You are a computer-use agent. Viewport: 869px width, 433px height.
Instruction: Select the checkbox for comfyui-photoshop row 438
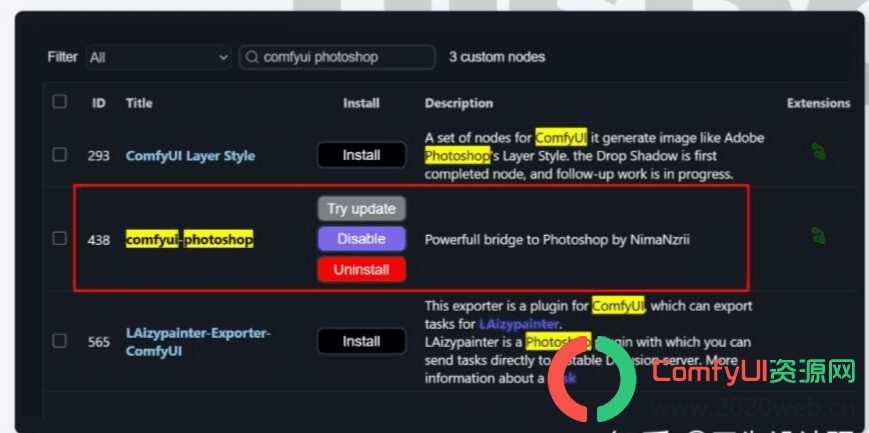pos(59,238)
